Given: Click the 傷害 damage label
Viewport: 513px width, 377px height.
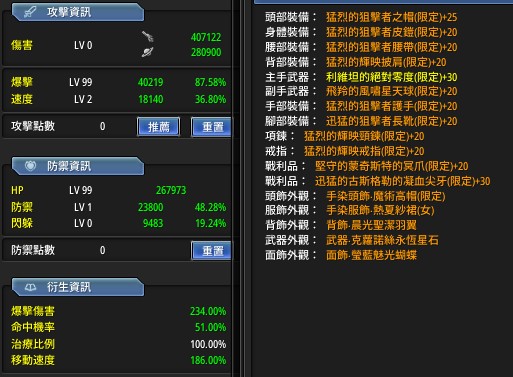Looking at the screenshot, I should click(22, 45).
